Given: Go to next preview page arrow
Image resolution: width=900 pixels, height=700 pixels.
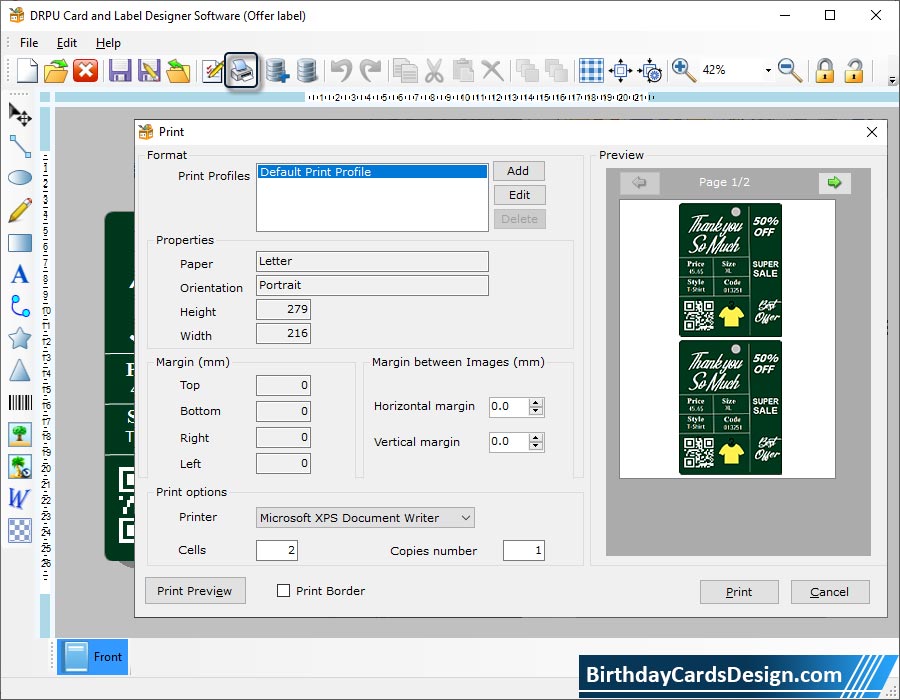Looking at the screenshot, I should [835, 182].
